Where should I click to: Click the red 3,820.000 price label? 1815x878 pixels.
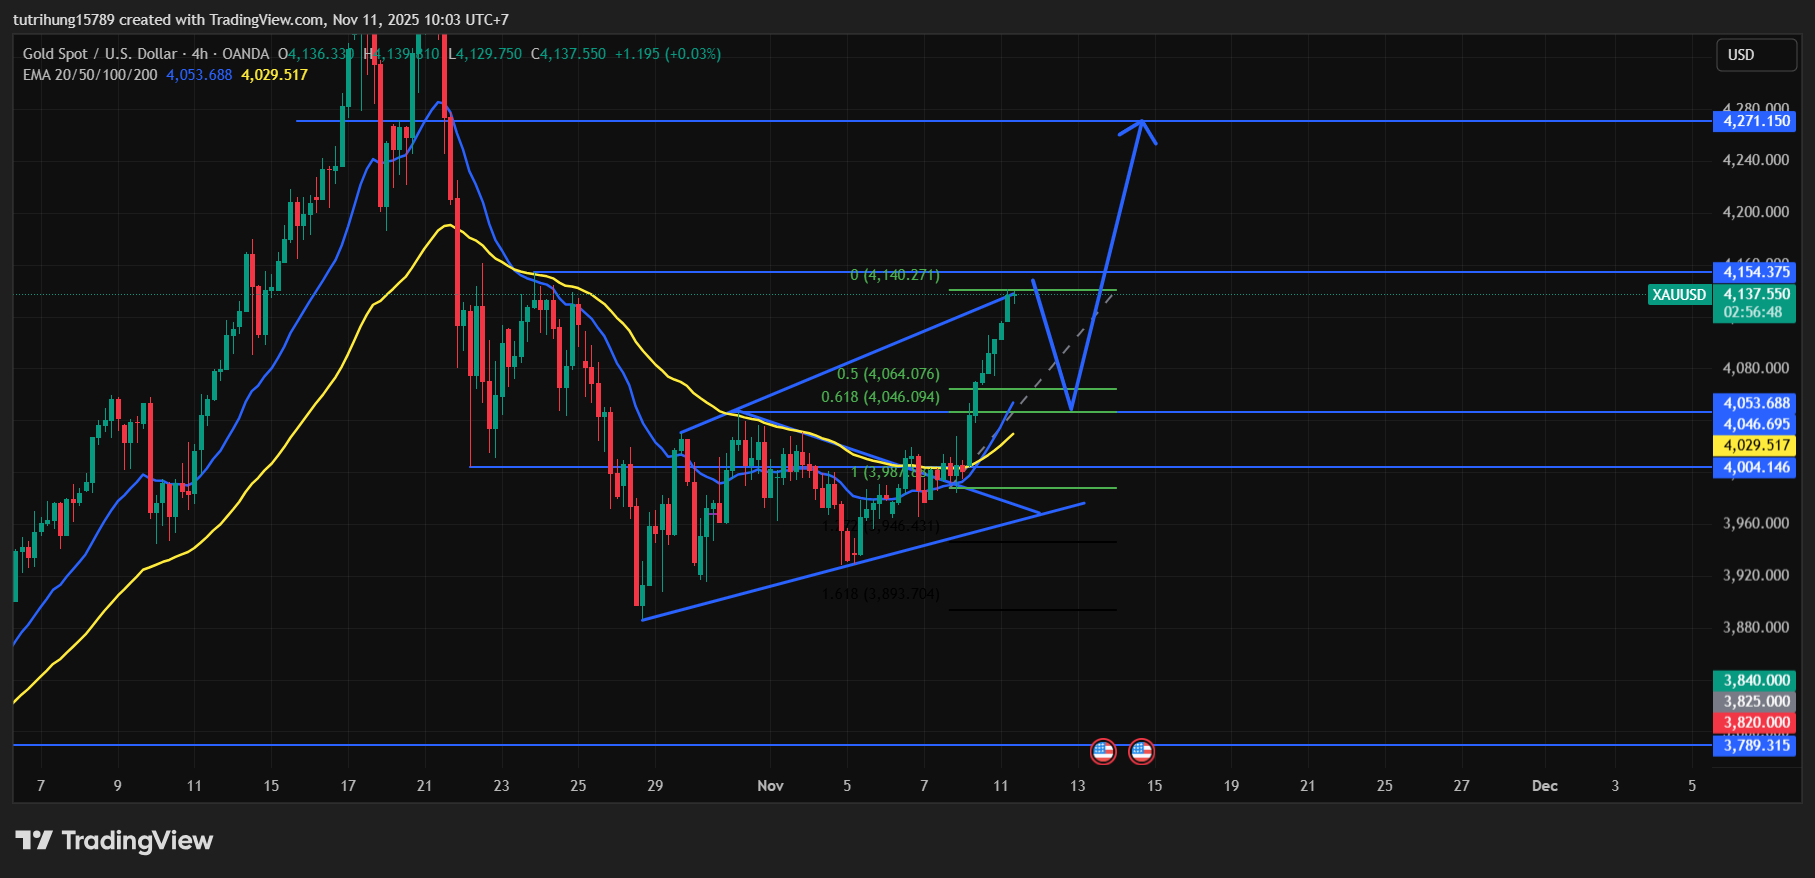1755,722
